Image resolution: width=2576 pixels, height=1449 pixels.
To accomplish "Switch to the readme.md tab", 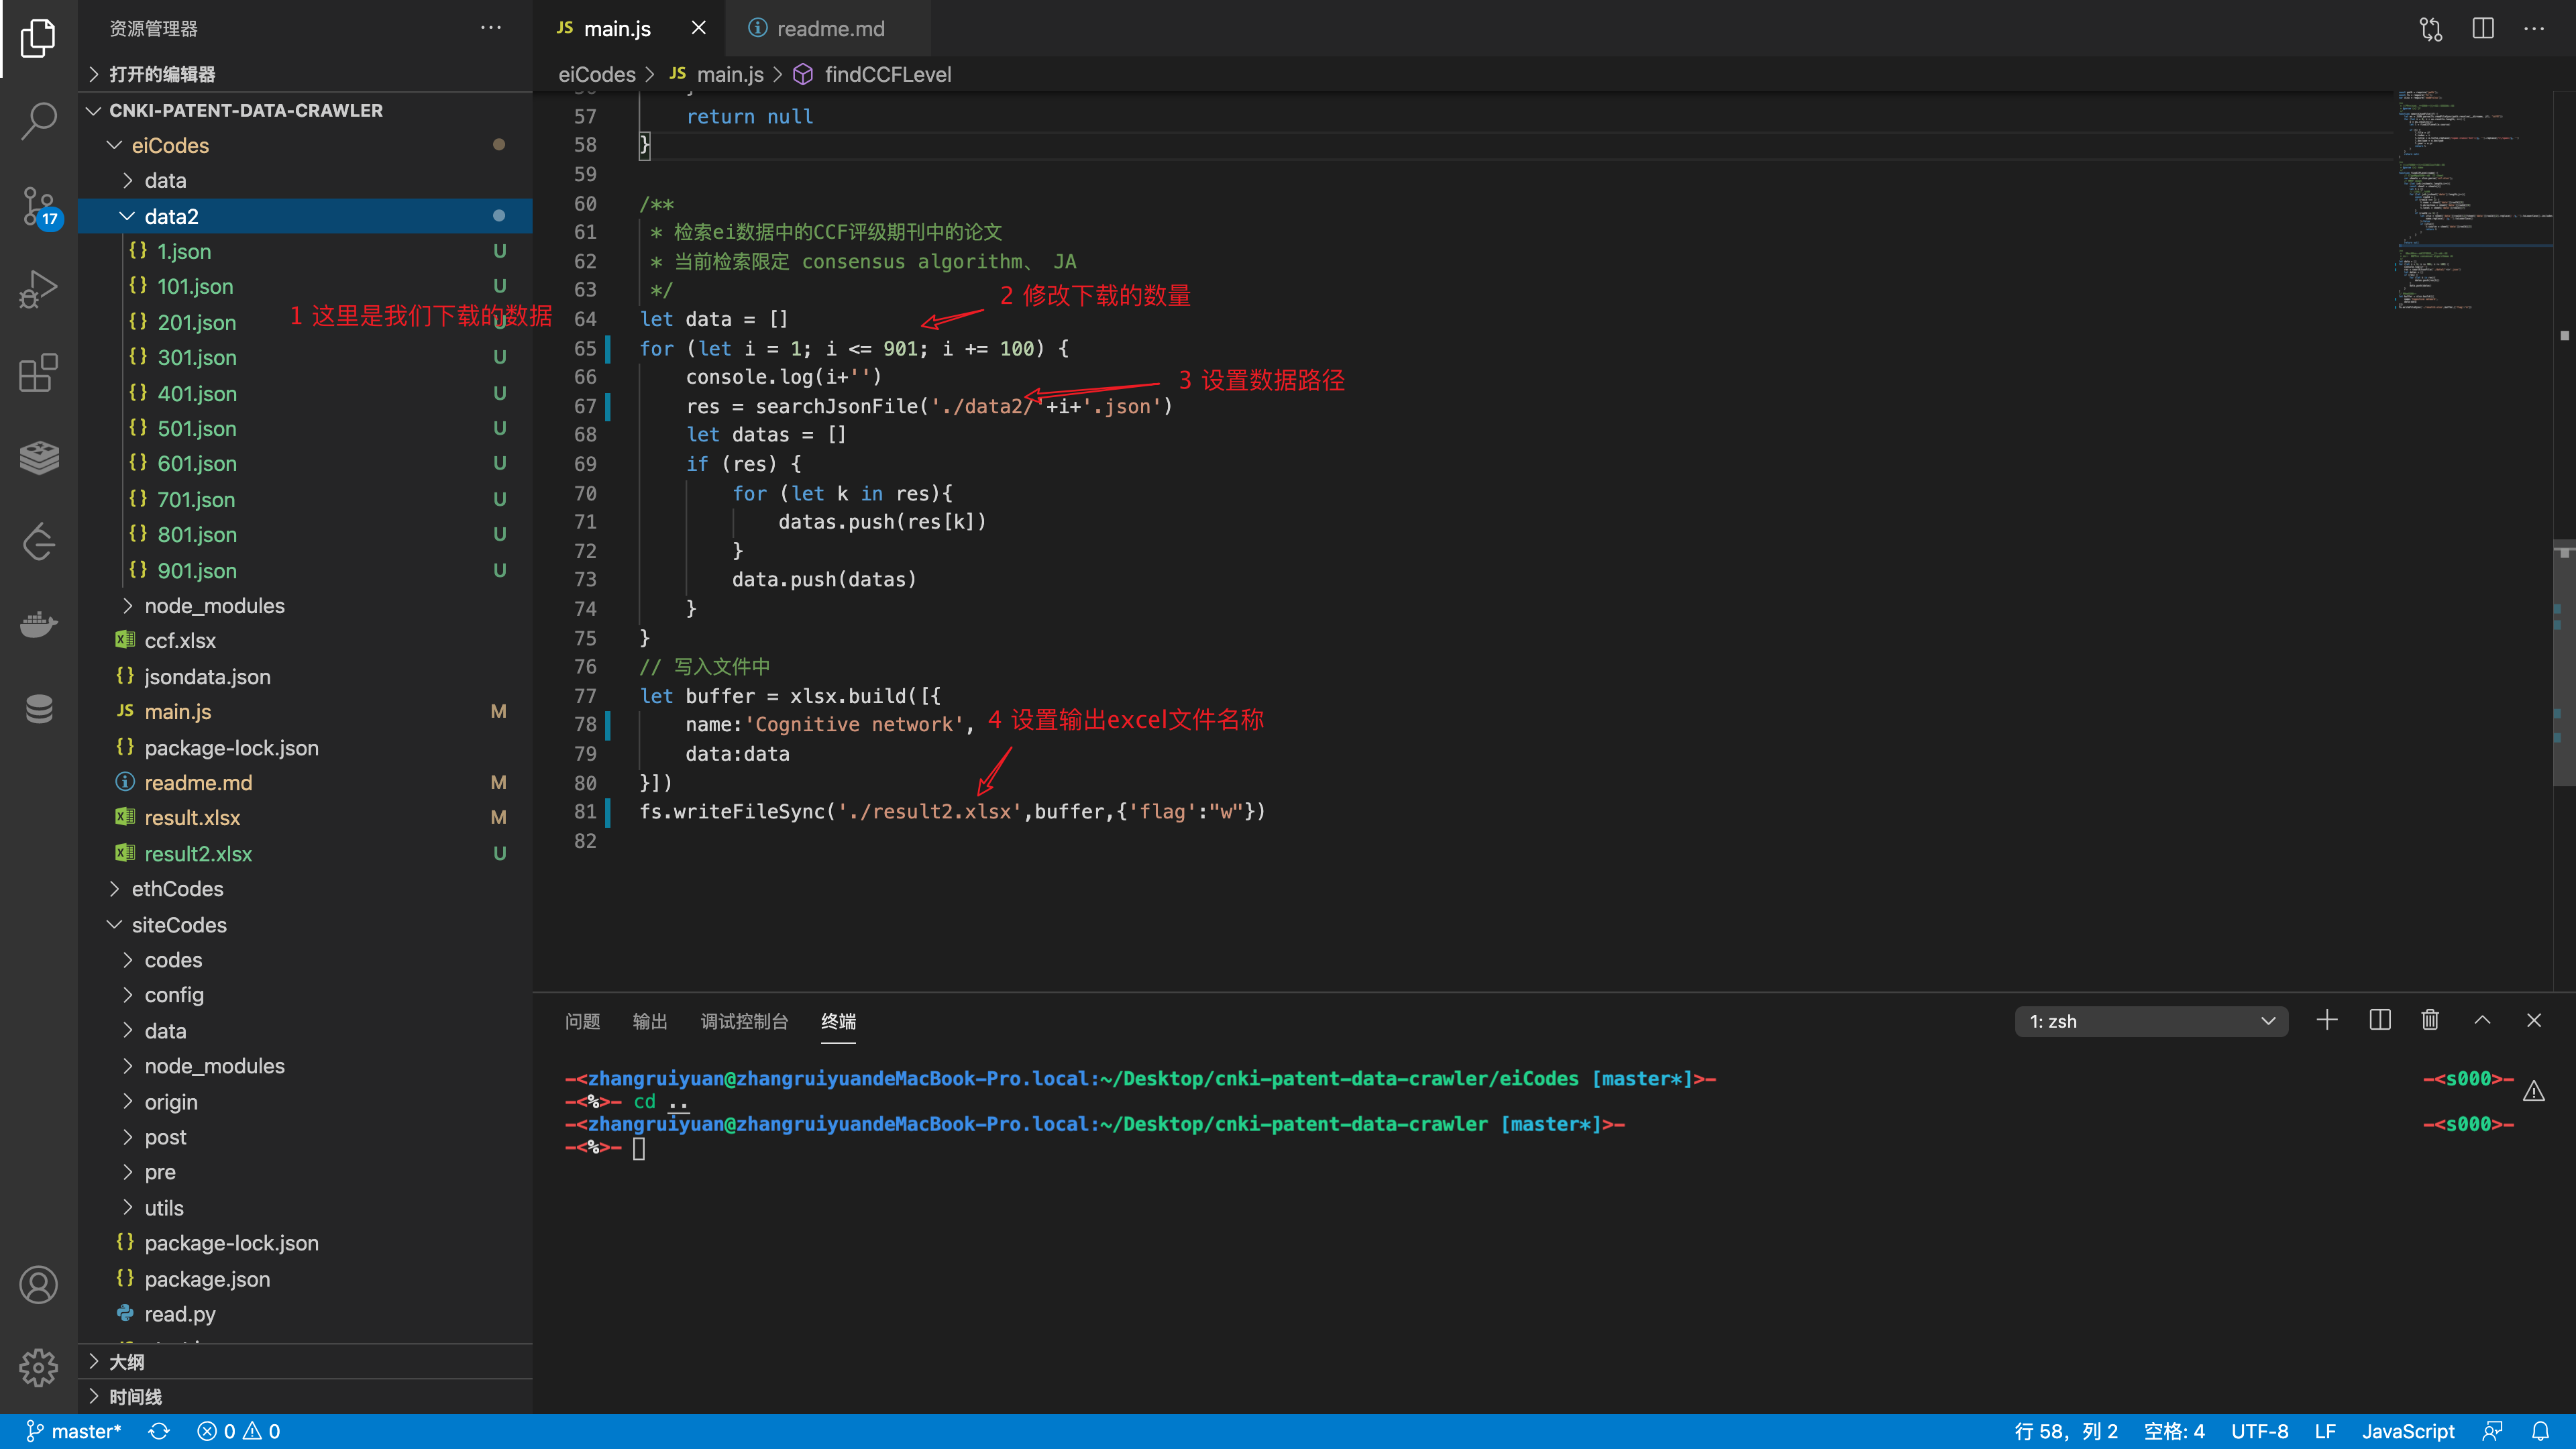I will [829, 28].
